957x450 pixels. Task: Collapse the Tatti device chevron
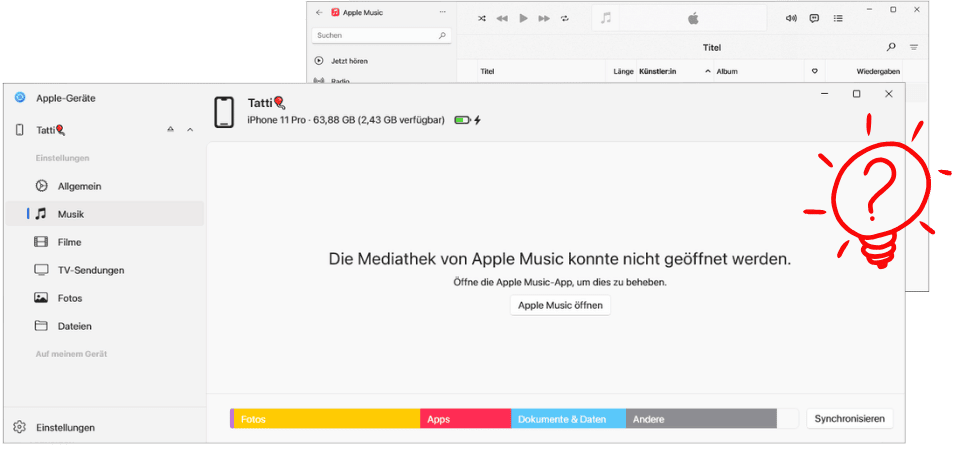click(190, 129)
